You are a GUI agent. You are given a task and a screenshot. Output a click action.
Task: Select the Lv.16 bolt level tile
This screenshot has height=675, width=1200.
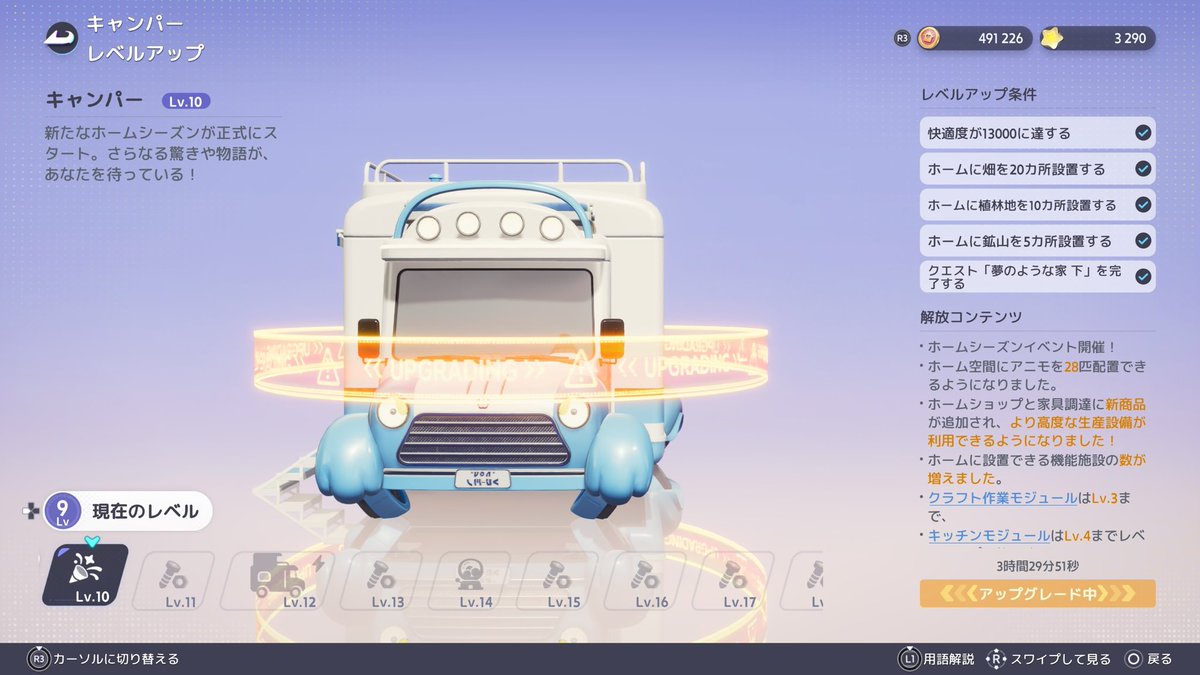pyautogui.click(x=645, y=580)
